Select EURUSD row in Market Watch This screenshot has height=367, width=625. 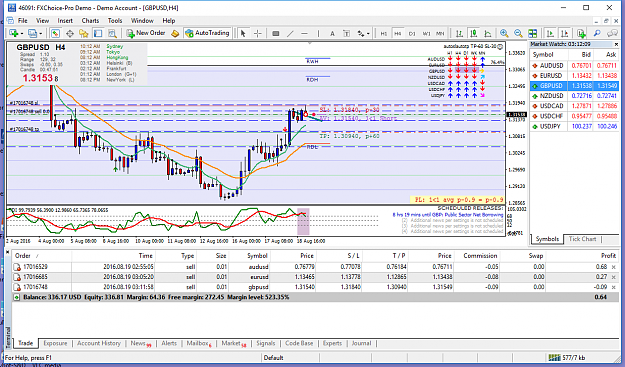point(574,76)
